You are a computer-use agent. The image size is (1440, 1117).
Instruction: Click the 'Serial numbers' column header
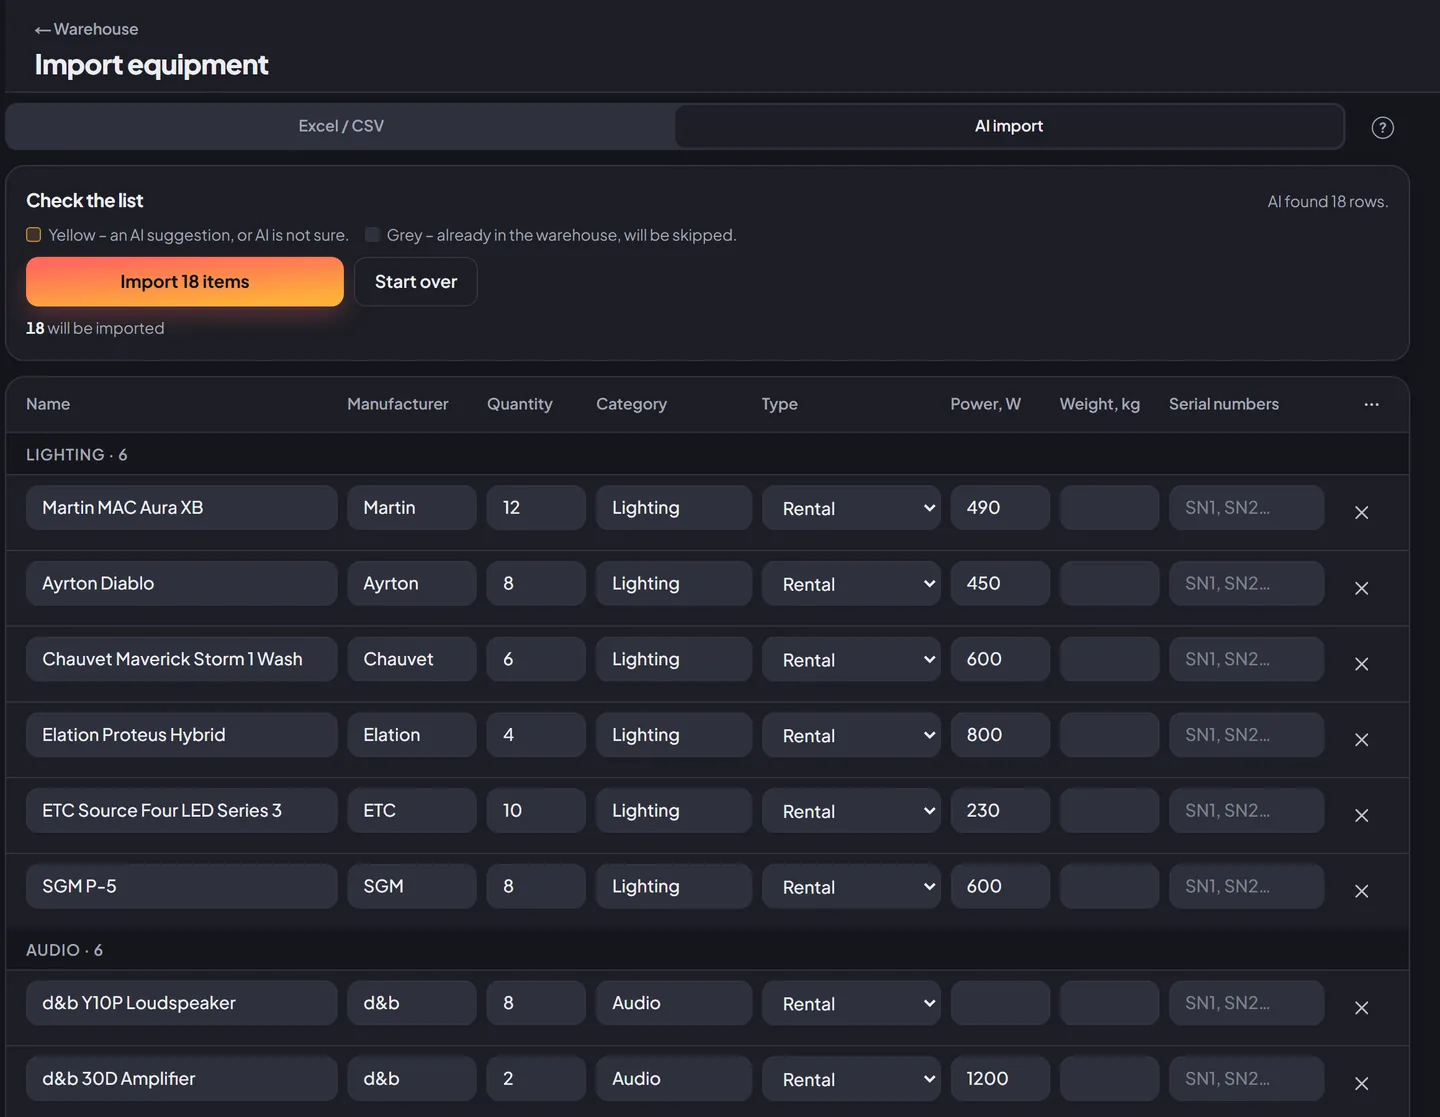[x=1224, y=404]
